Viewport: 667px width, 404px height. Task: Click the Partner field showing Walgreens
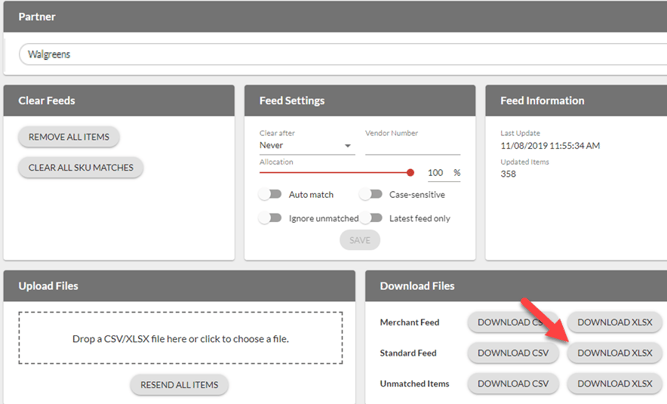(340, 54)
